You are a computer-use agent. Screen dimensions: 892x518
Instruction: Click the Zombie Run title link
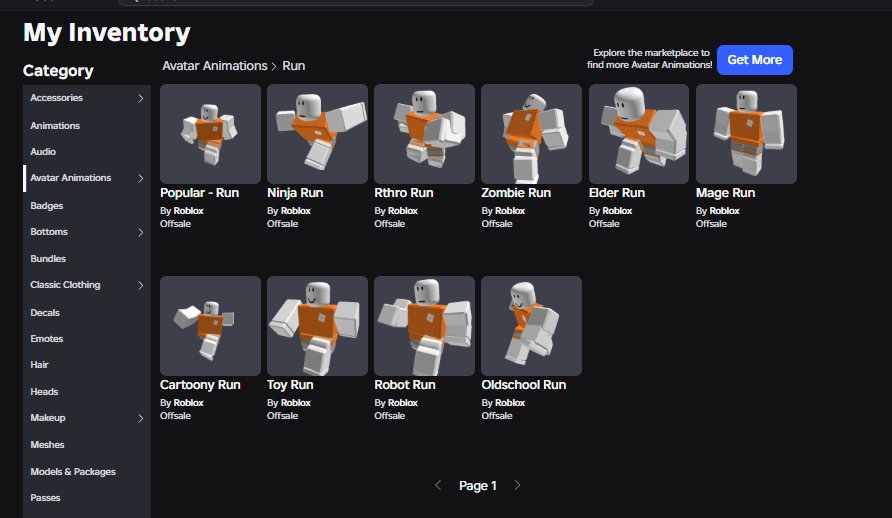click(516, 193)
